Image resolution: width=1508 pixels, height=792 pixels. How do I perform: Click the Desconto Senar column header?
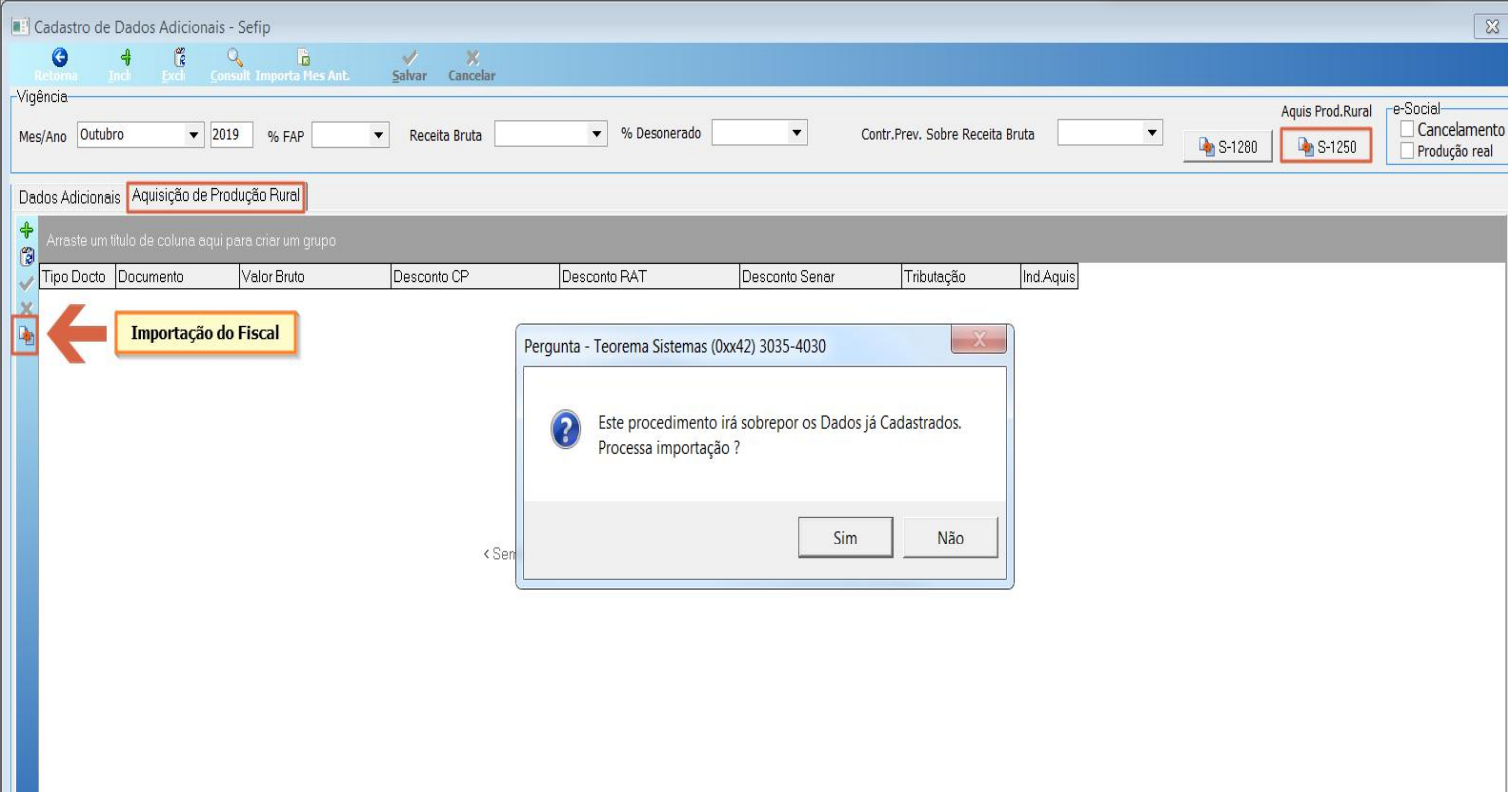click(820, 277)
